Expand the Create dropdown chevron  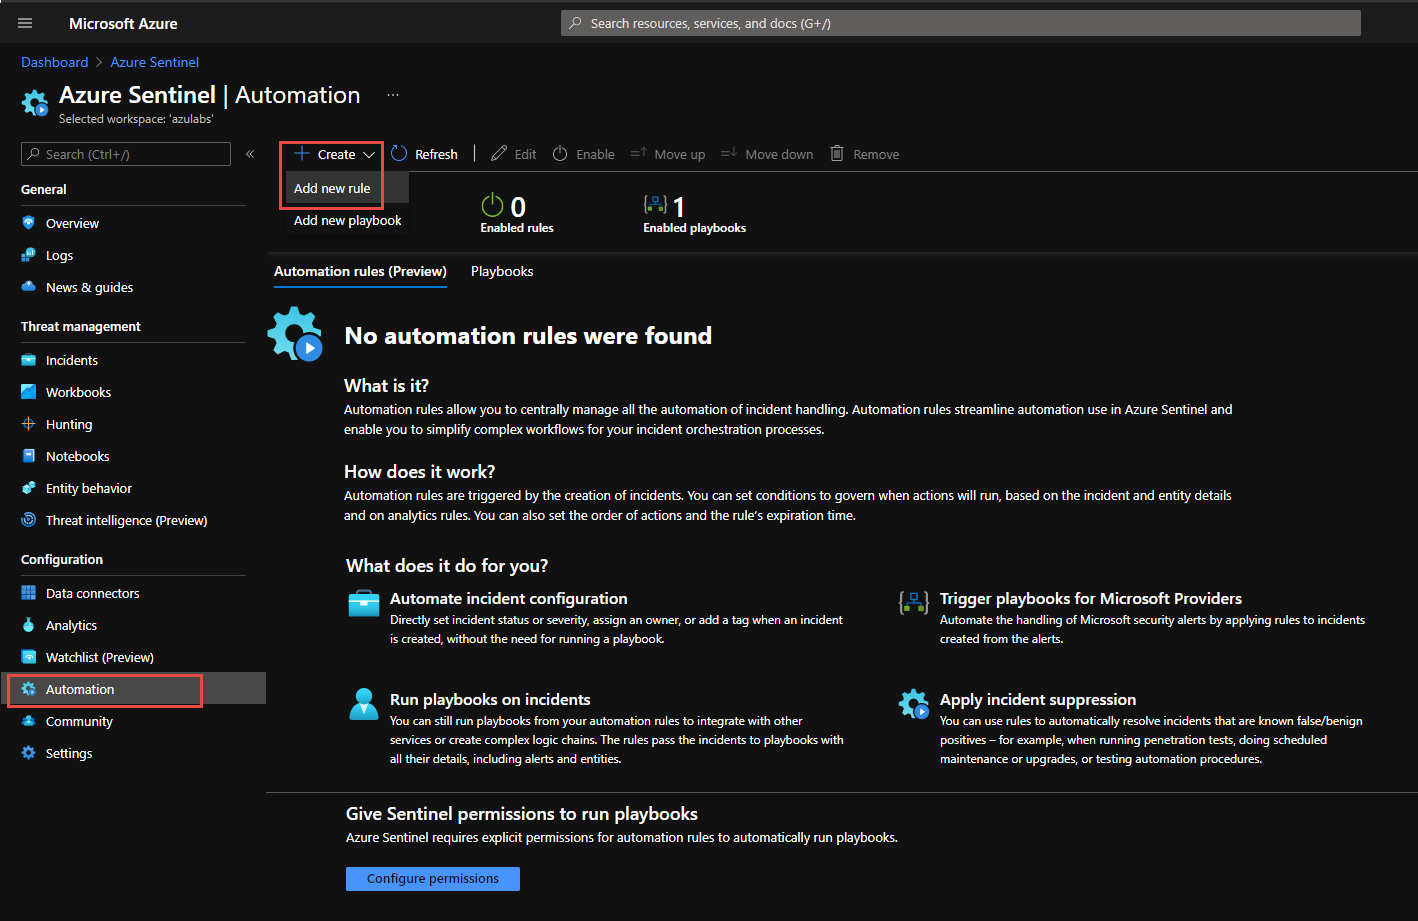tap(369, 155)
